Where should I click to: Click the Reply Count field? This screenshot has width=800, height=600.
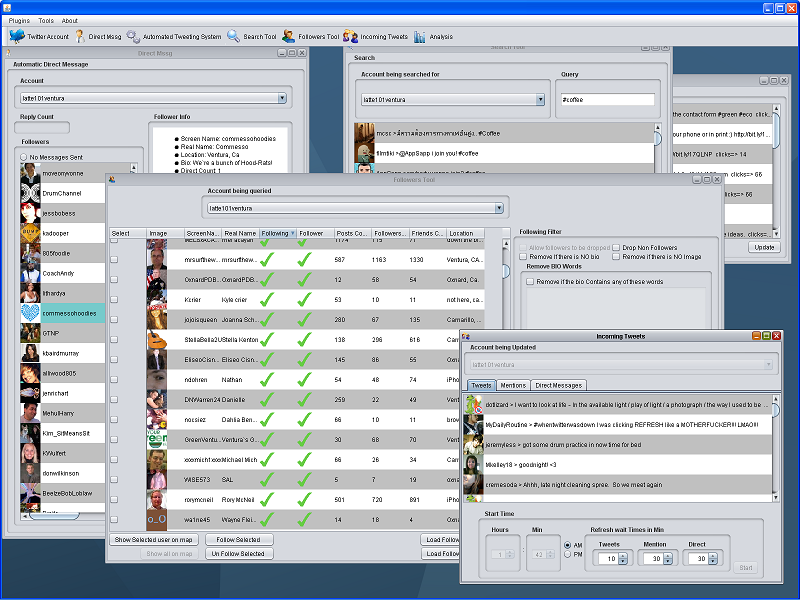(x=42, y=128)
